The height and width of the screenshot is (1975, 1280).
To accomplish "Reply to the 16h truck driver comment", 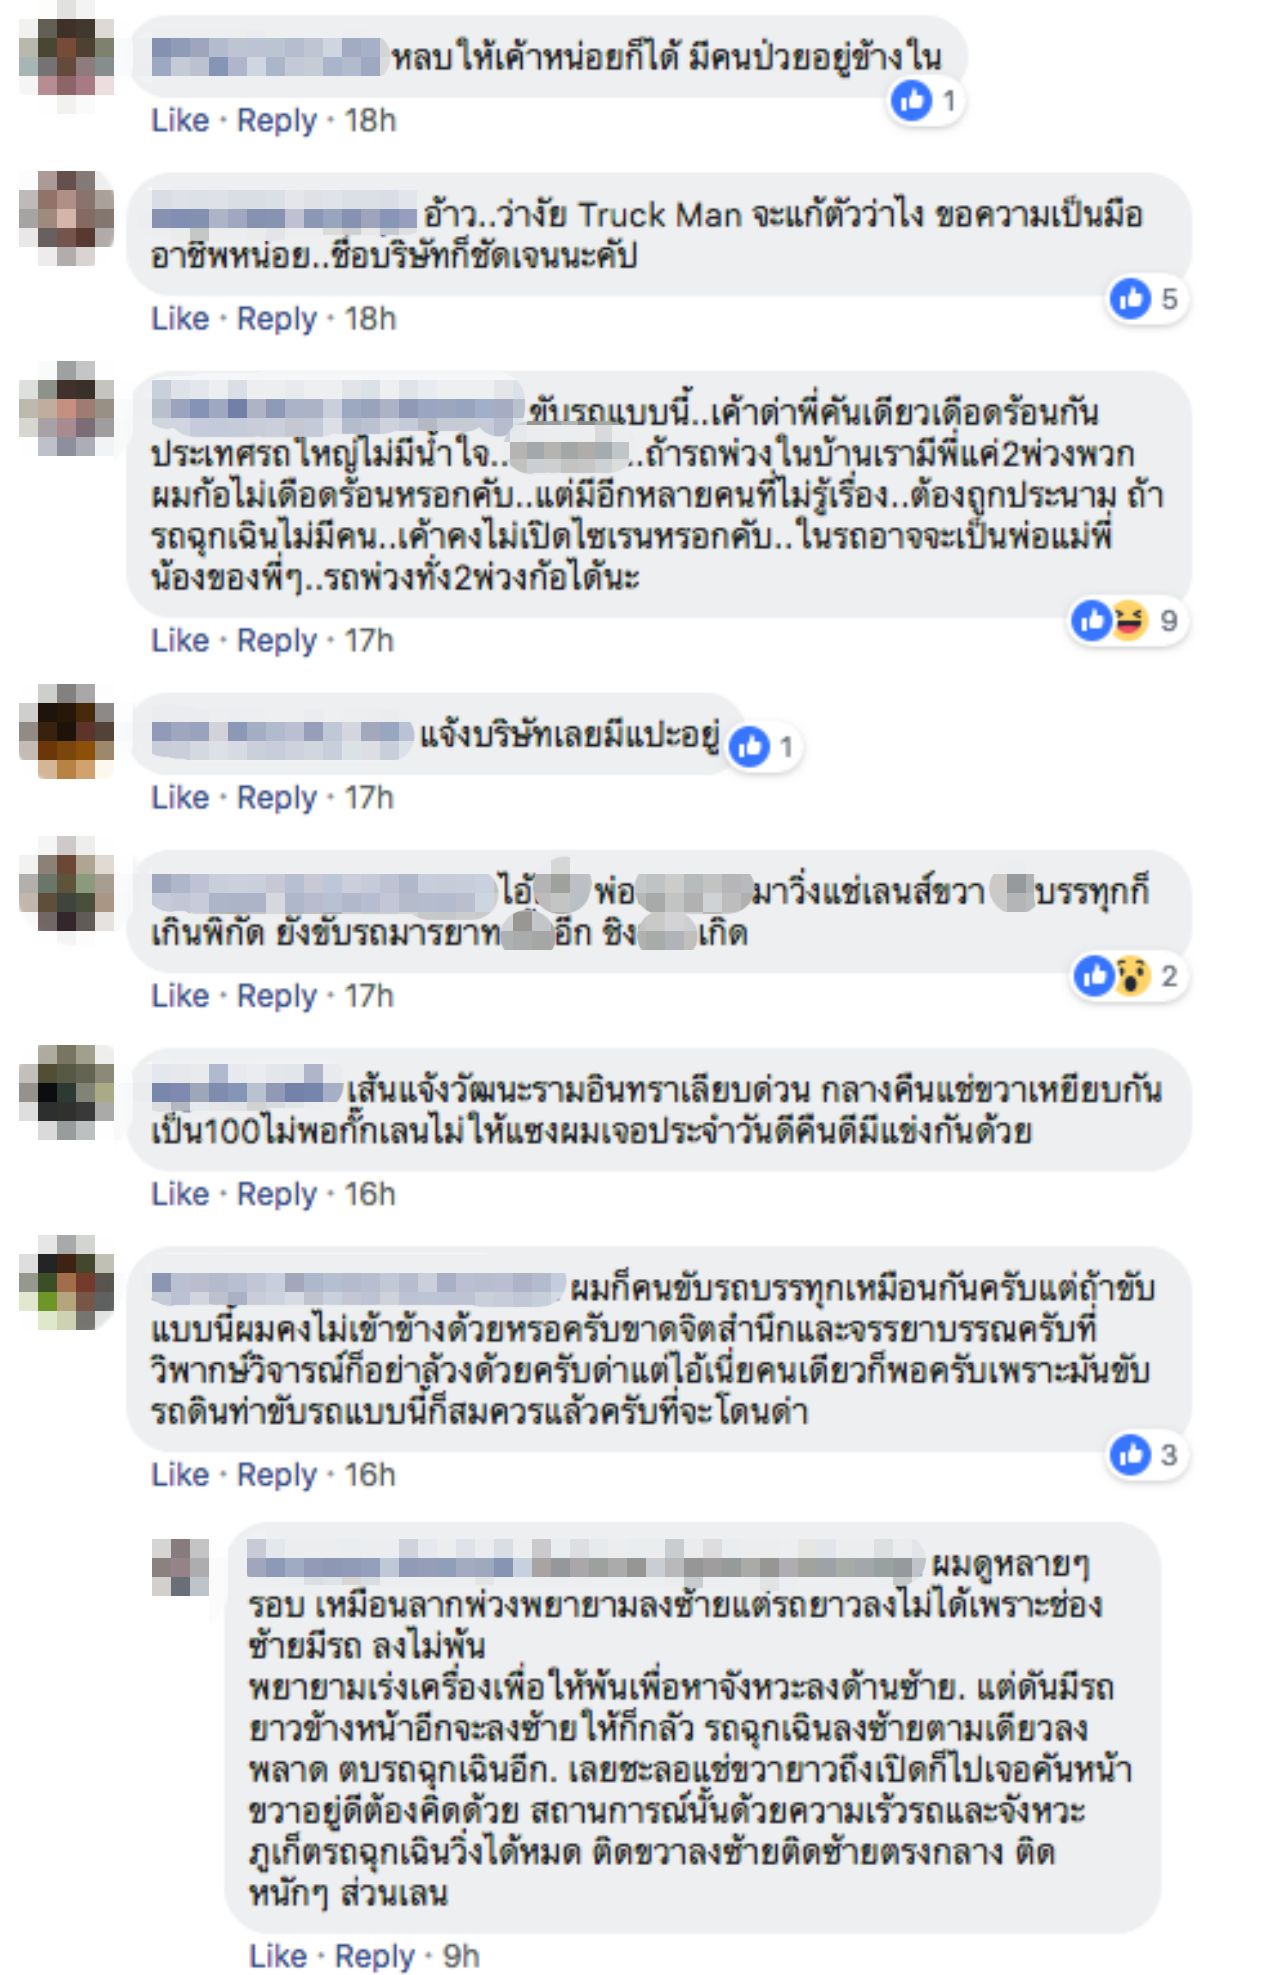I will [x=276, y=1474].
